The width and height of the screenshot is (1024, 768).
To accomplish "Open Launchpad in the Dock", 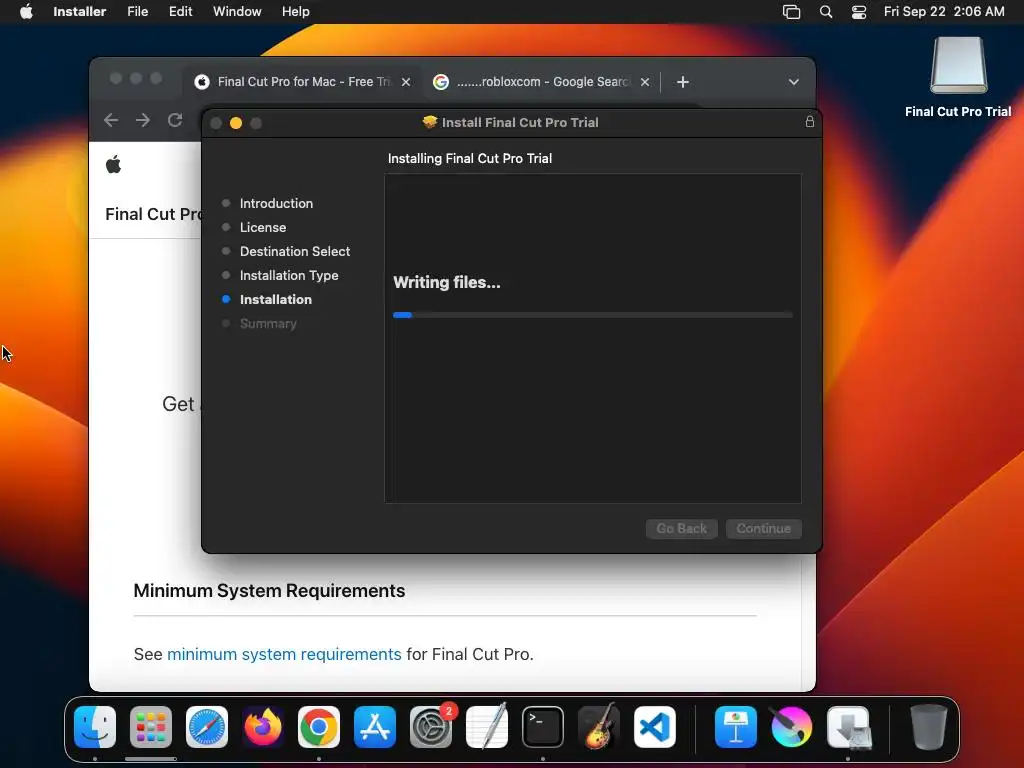I will pos(151,727).
